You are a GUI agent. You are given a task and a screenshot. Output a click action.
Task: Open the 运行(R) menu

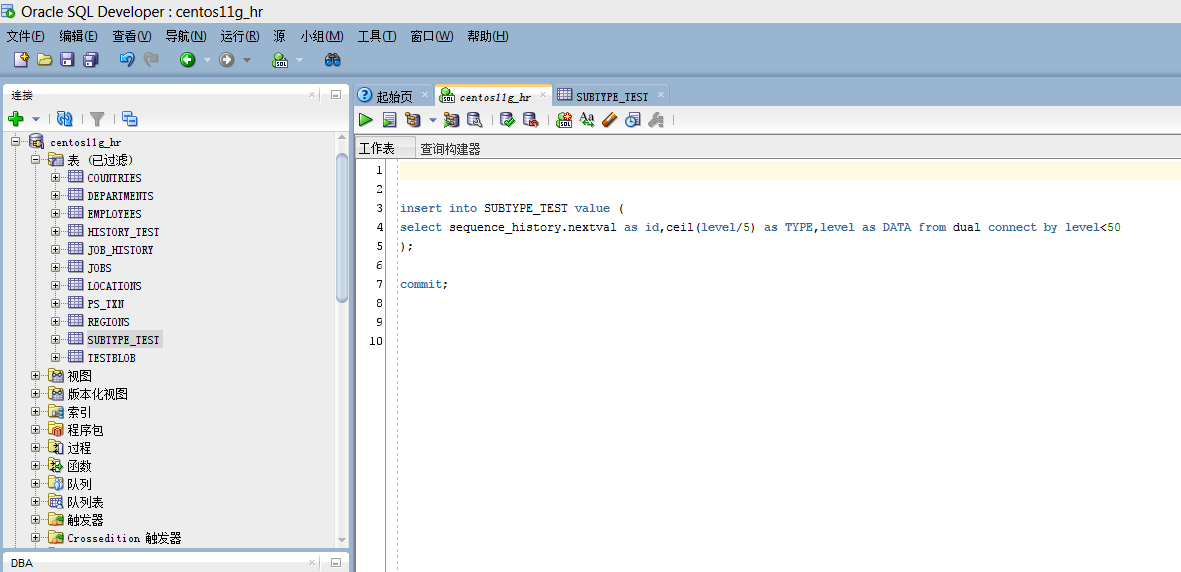pyautogui.click(x=240, y=36)
